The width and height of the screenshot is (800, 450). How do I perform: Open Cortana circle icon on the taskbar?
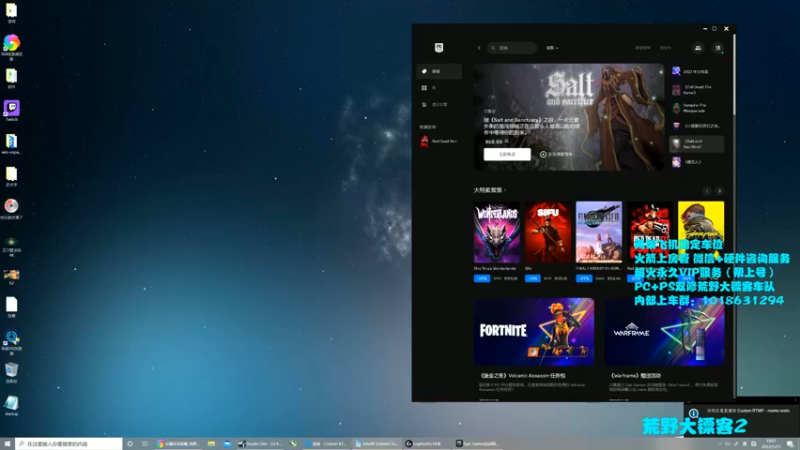point(130,444)
